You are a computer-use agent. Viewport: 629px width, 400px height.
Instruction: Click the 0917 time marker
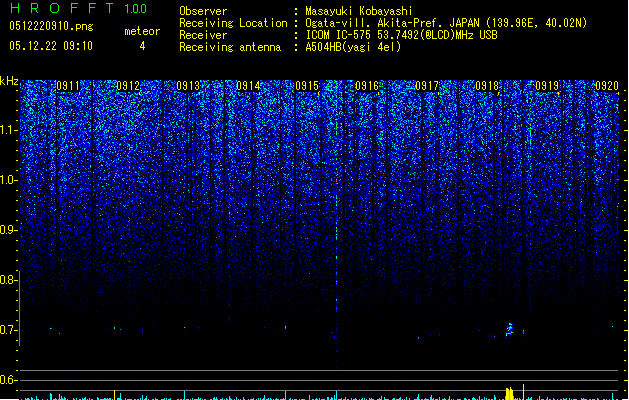tap(427, 86)
